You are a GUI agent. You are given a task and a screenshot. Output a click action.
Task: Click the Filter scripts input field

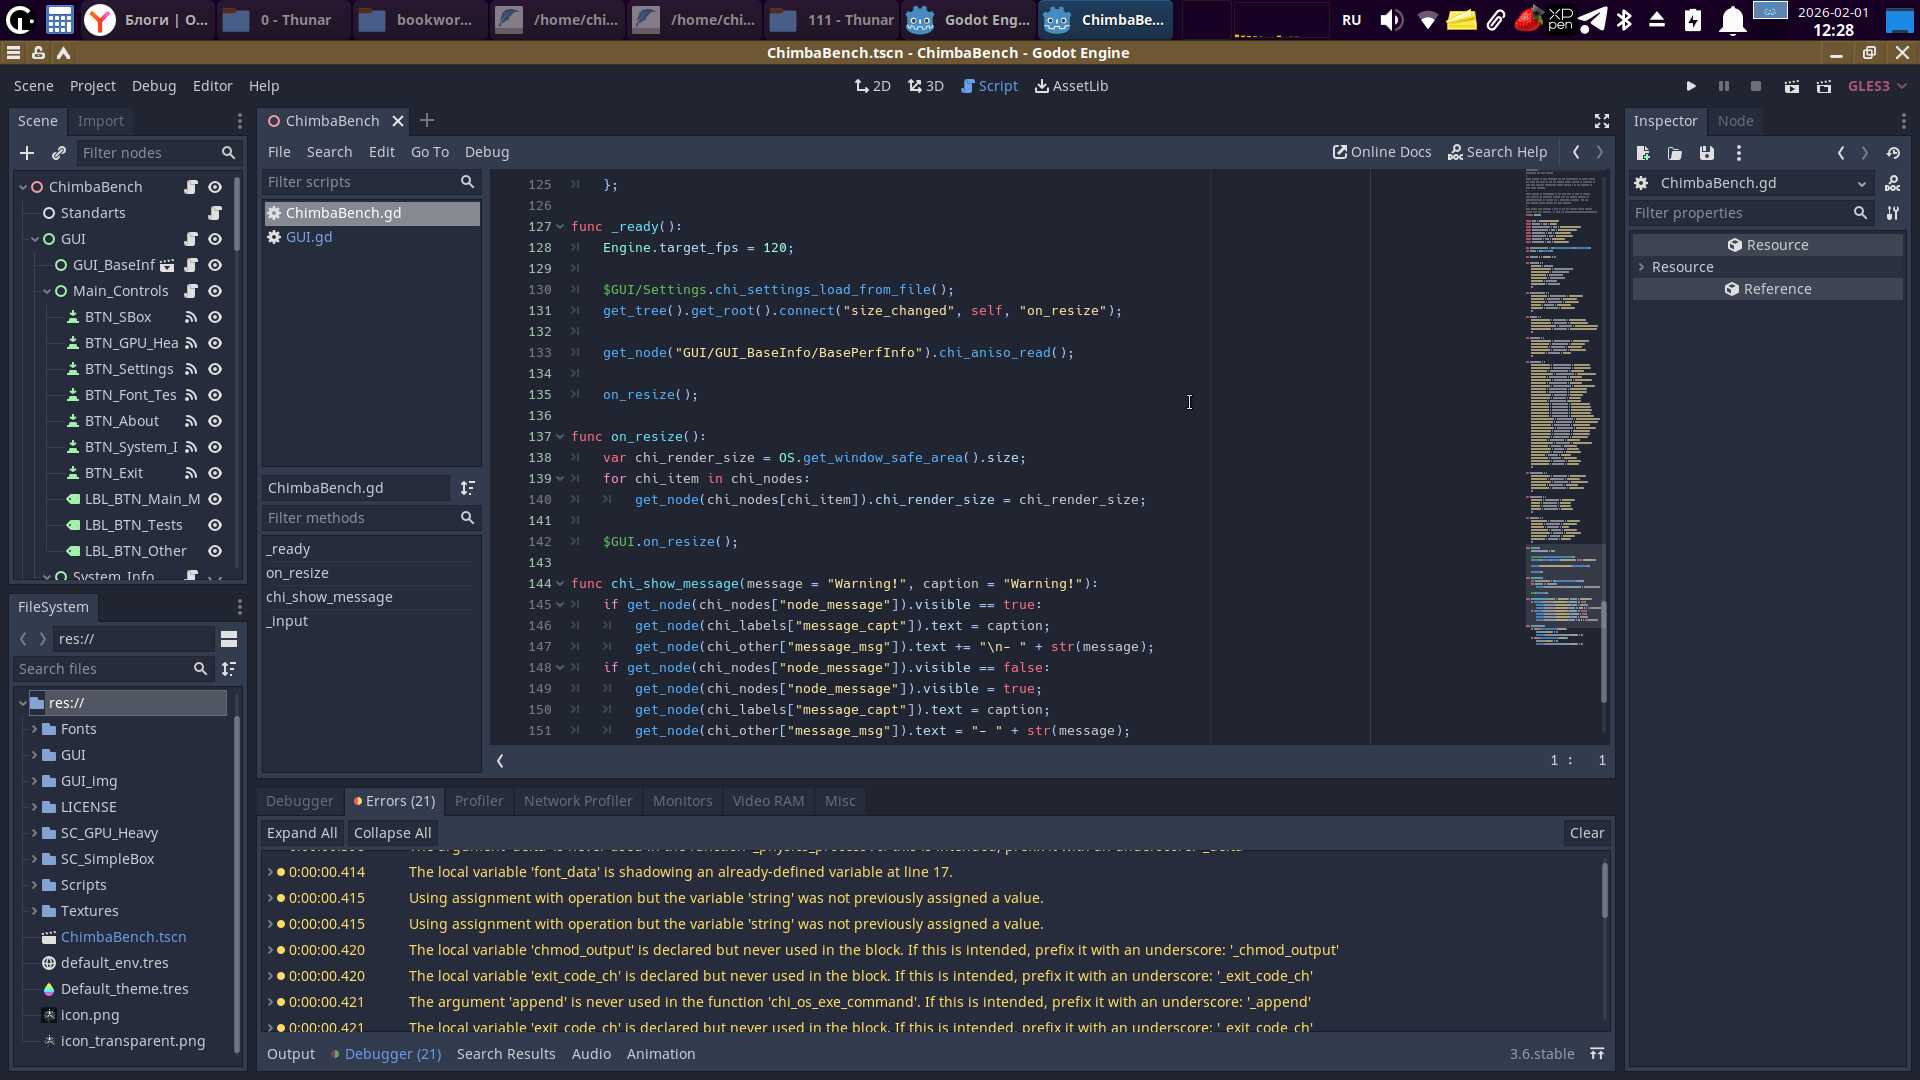pyautogui.click(x=360, y=182)
